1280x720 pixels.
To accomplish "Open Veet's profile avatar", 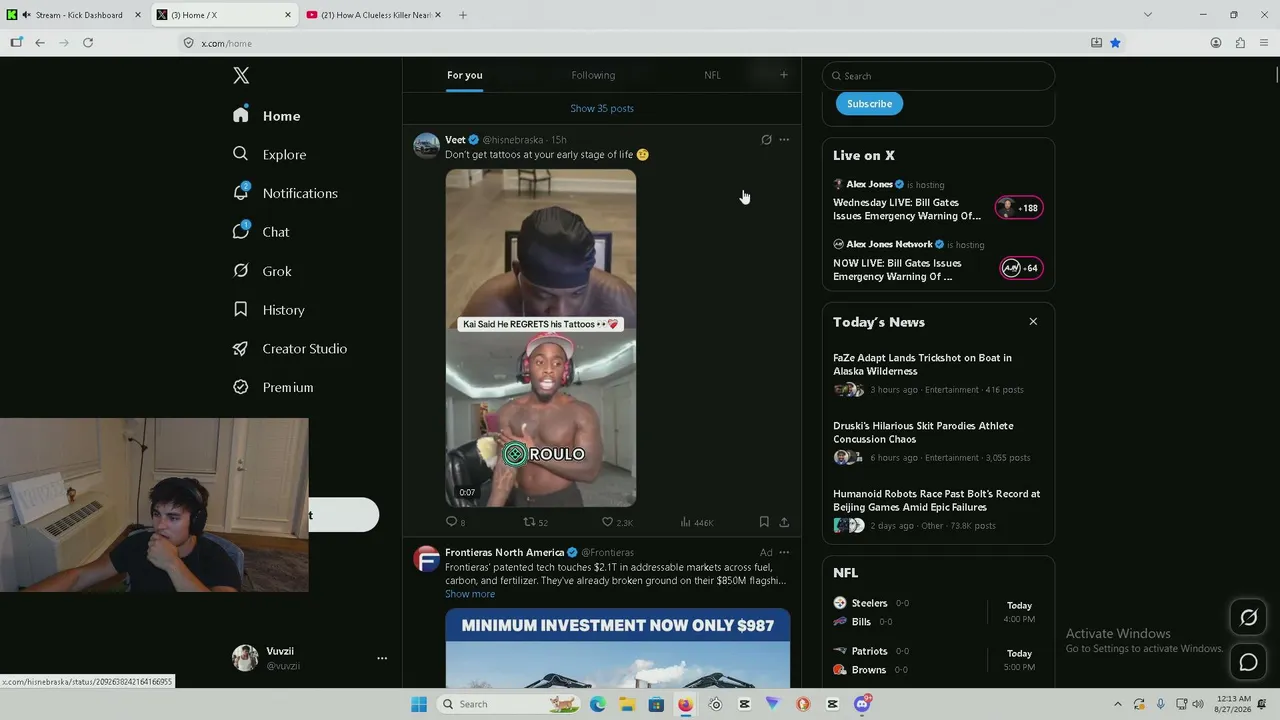I will [x=426, y=145].
